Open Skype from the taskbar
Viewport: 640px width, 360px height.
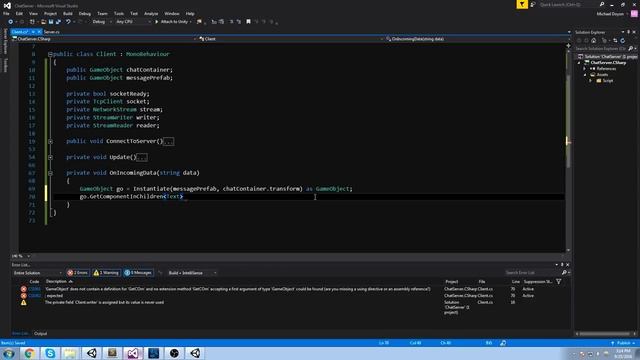(x=50, y=353)
